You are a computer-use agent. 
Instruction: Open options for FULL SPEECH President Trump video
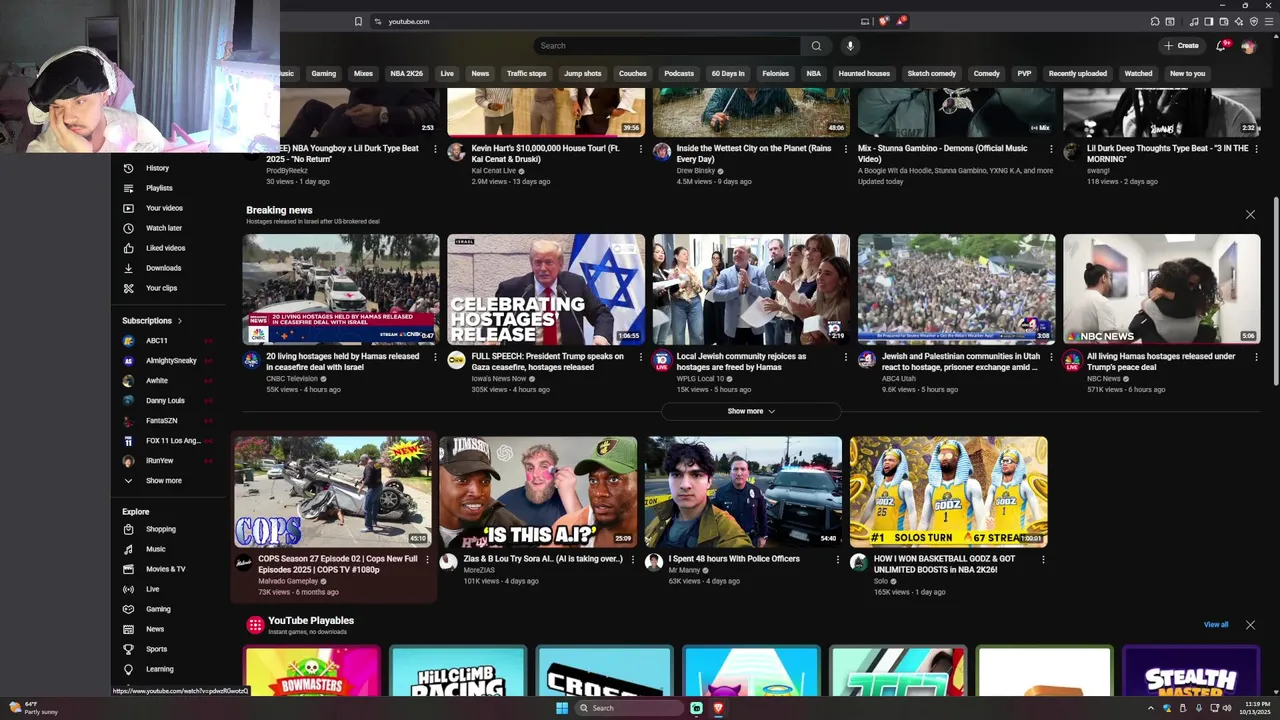click(x=640, y=357)
